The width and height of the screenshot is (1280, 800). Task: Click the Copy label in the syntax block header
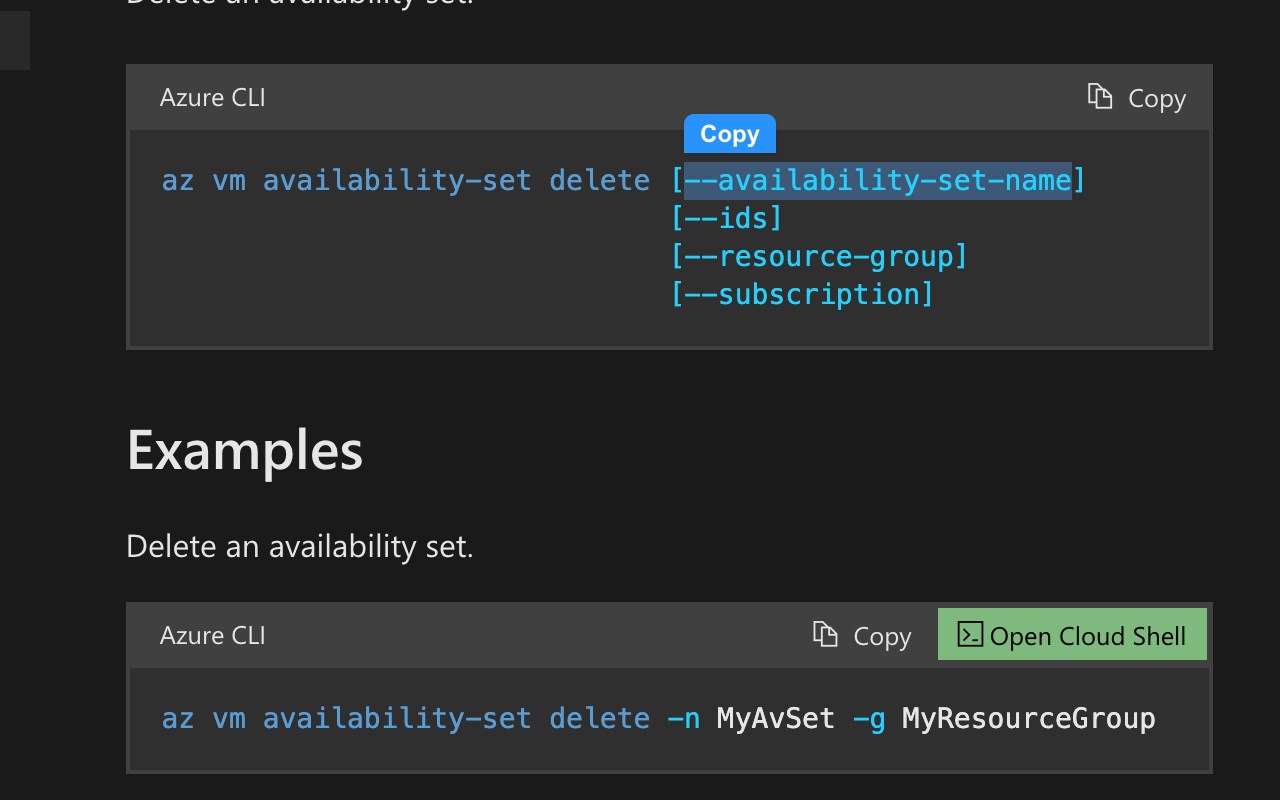click(x=1157, y=98)
